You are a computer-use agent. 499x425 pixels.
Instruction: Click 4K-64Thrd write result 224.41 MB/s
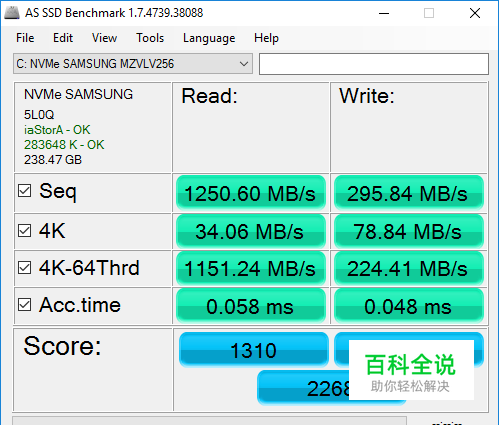pos(408,268)
